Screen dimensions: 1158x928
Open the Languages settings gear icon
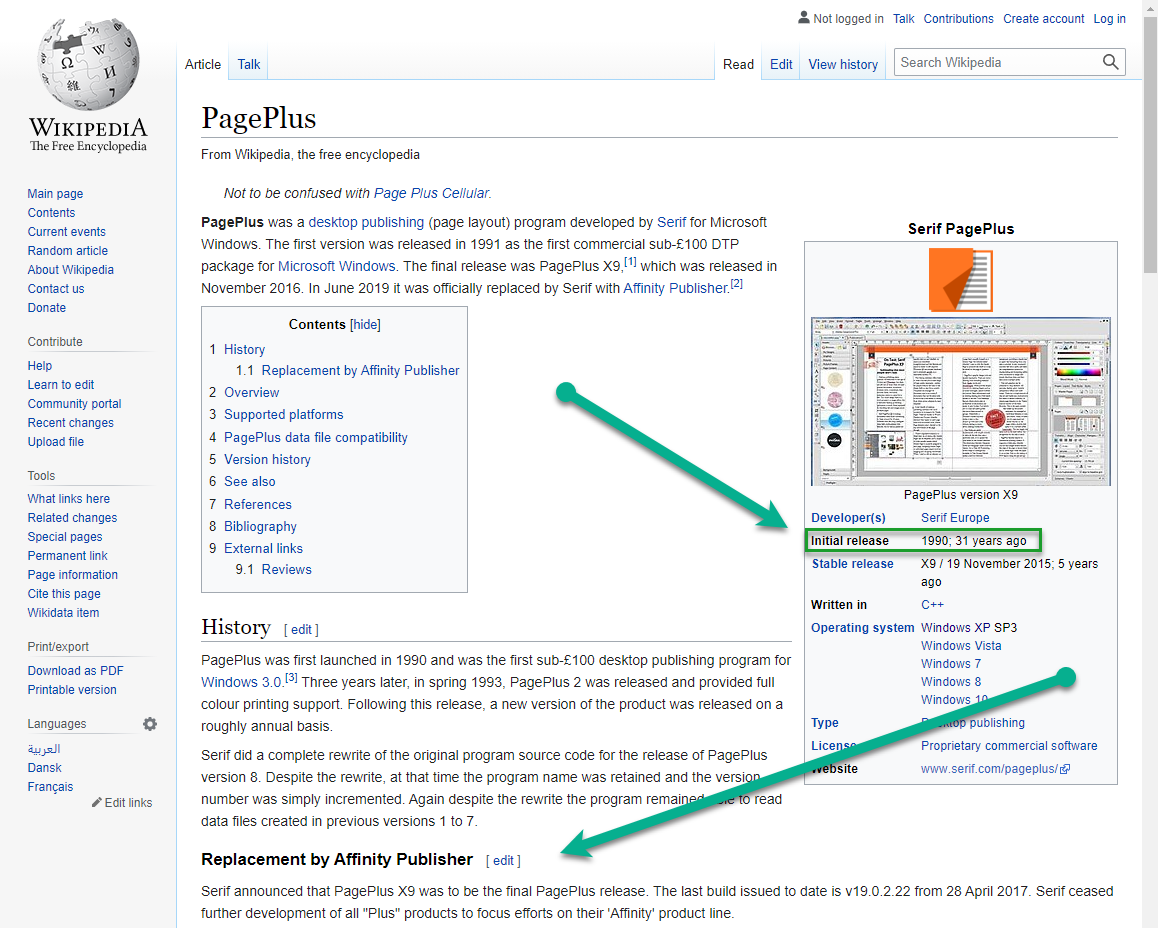point(150,724)
